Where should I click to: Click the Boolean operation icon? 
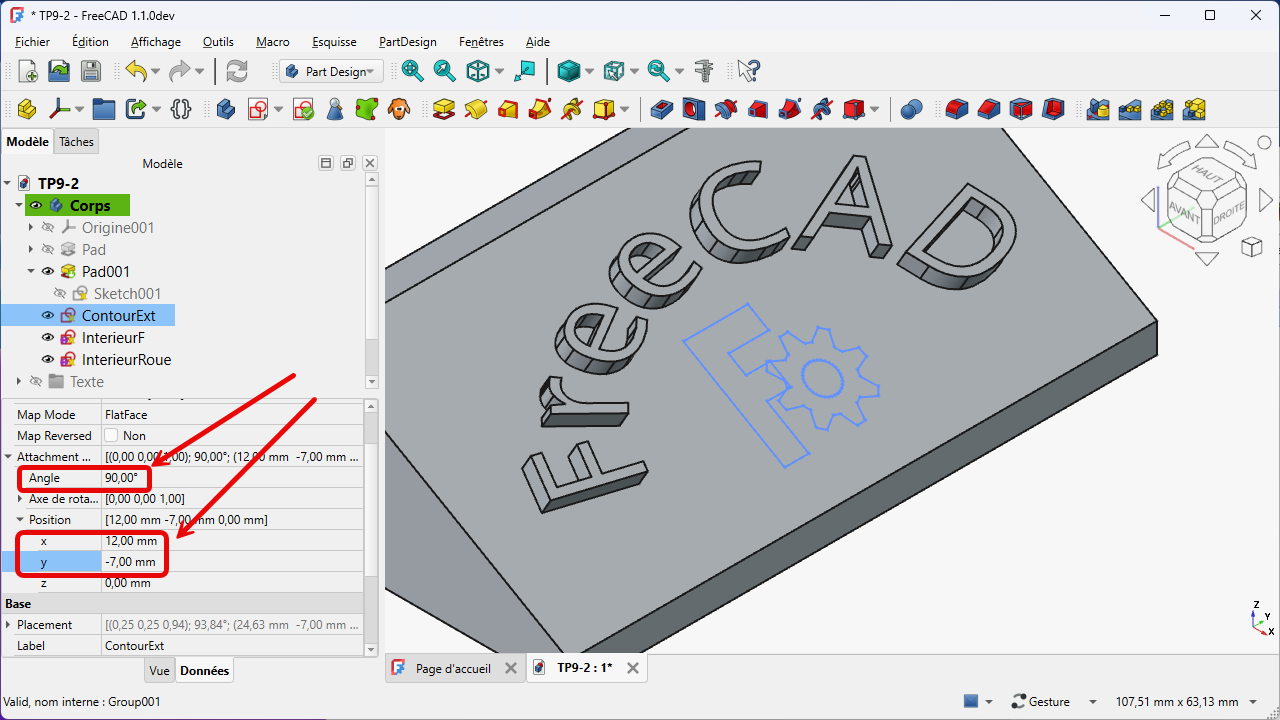point(910,109)
